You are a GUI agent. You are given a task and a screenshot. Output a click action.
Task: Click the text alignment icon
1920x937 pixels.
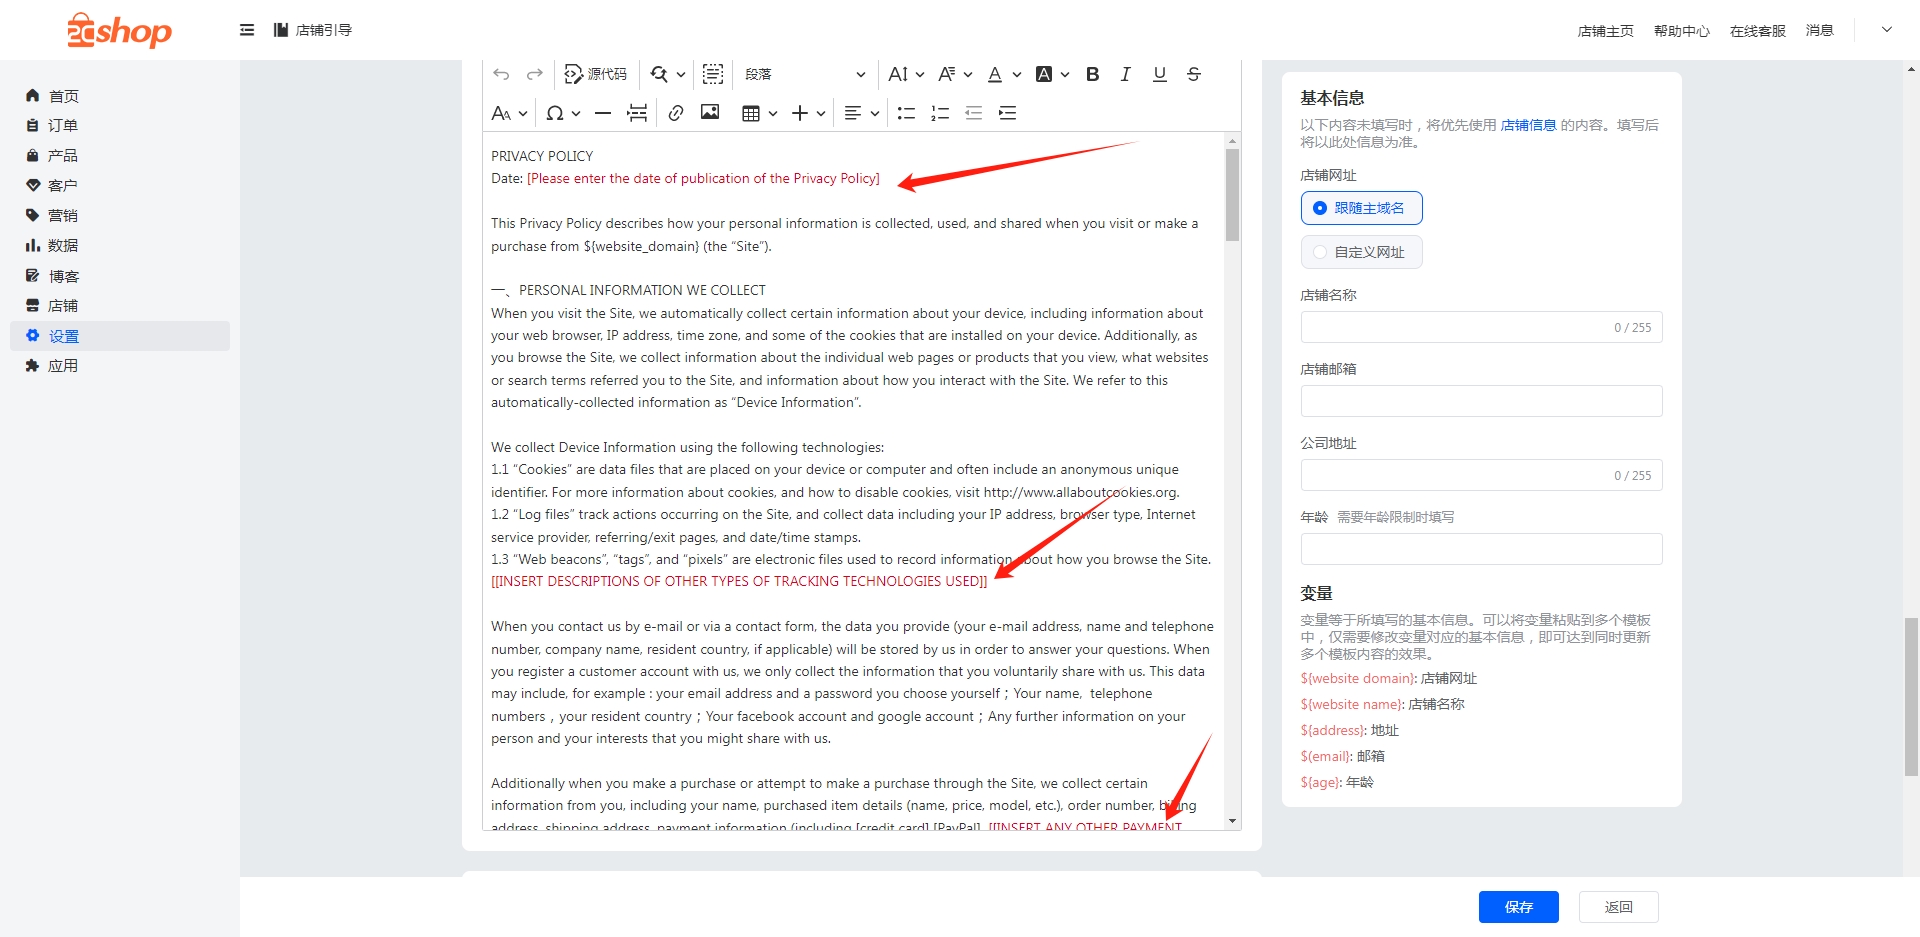[x=853, y=113]
